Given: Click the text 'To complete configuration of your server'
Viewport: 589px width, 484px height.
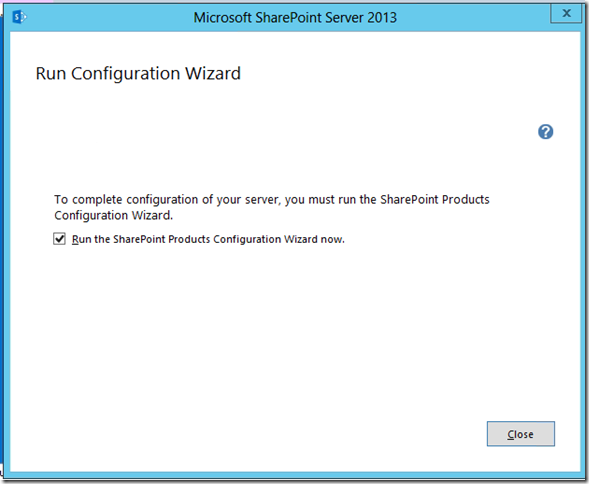Looking at the screenshot, I should [x=167, y=200].
